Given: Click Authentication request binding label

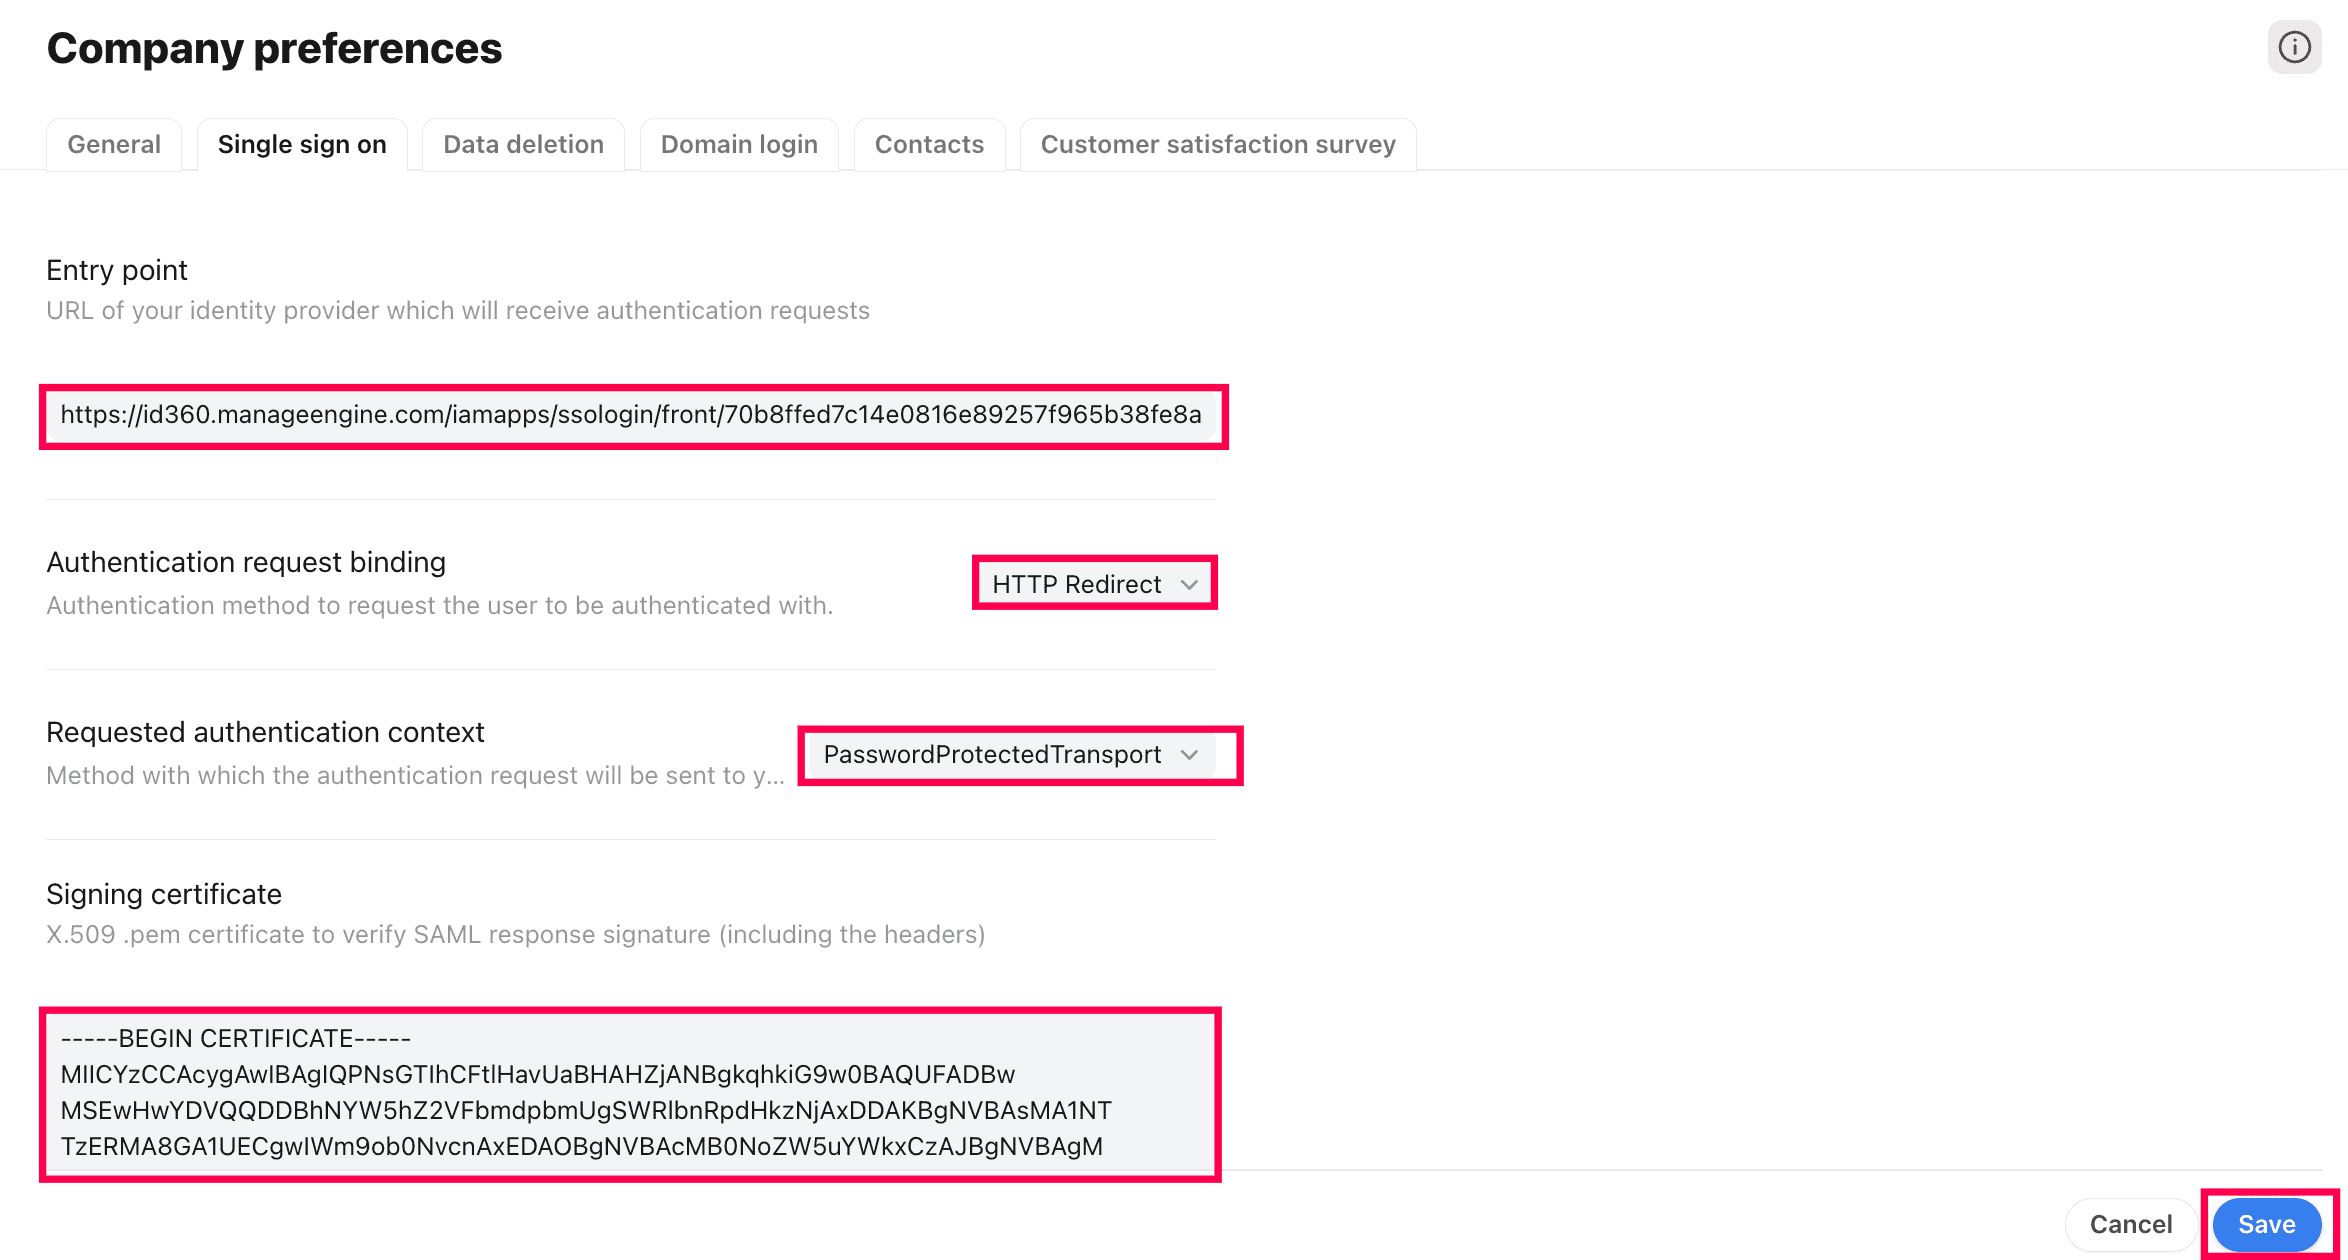Looking at the screenshot, I should tap(246, 562).
